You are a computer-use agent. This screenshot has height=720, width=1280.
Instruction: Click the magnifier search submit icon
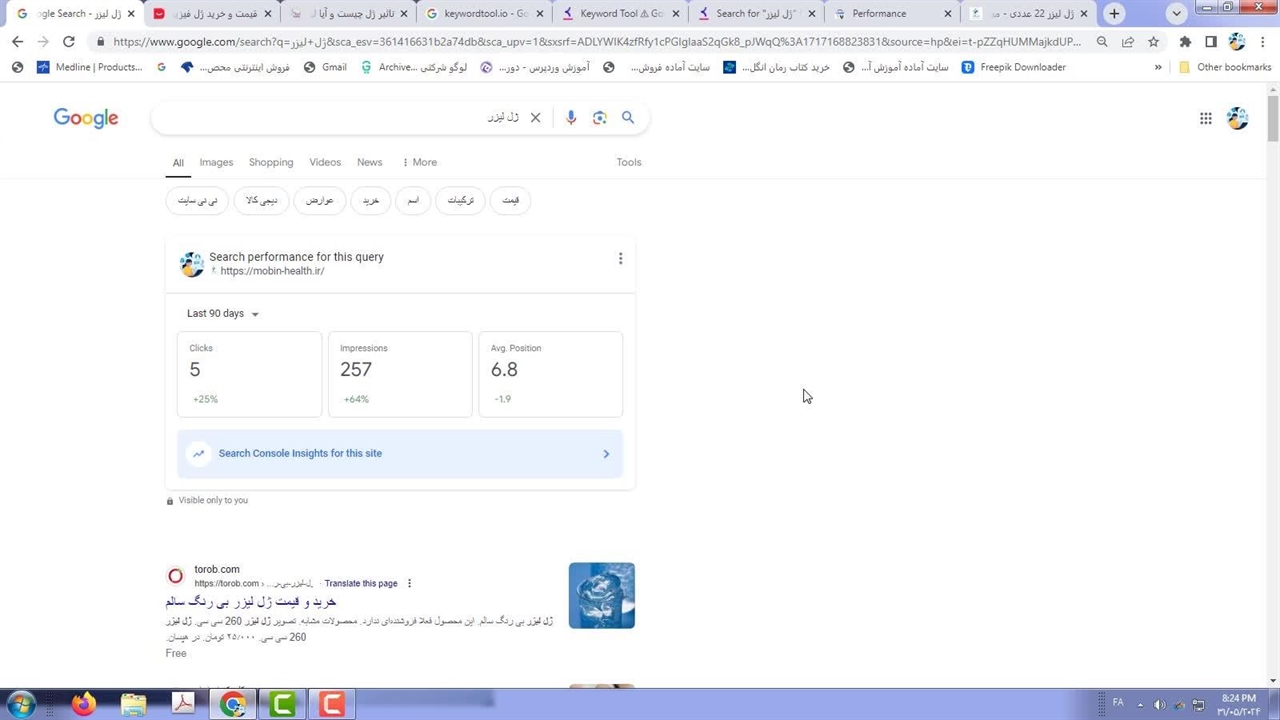628,117
